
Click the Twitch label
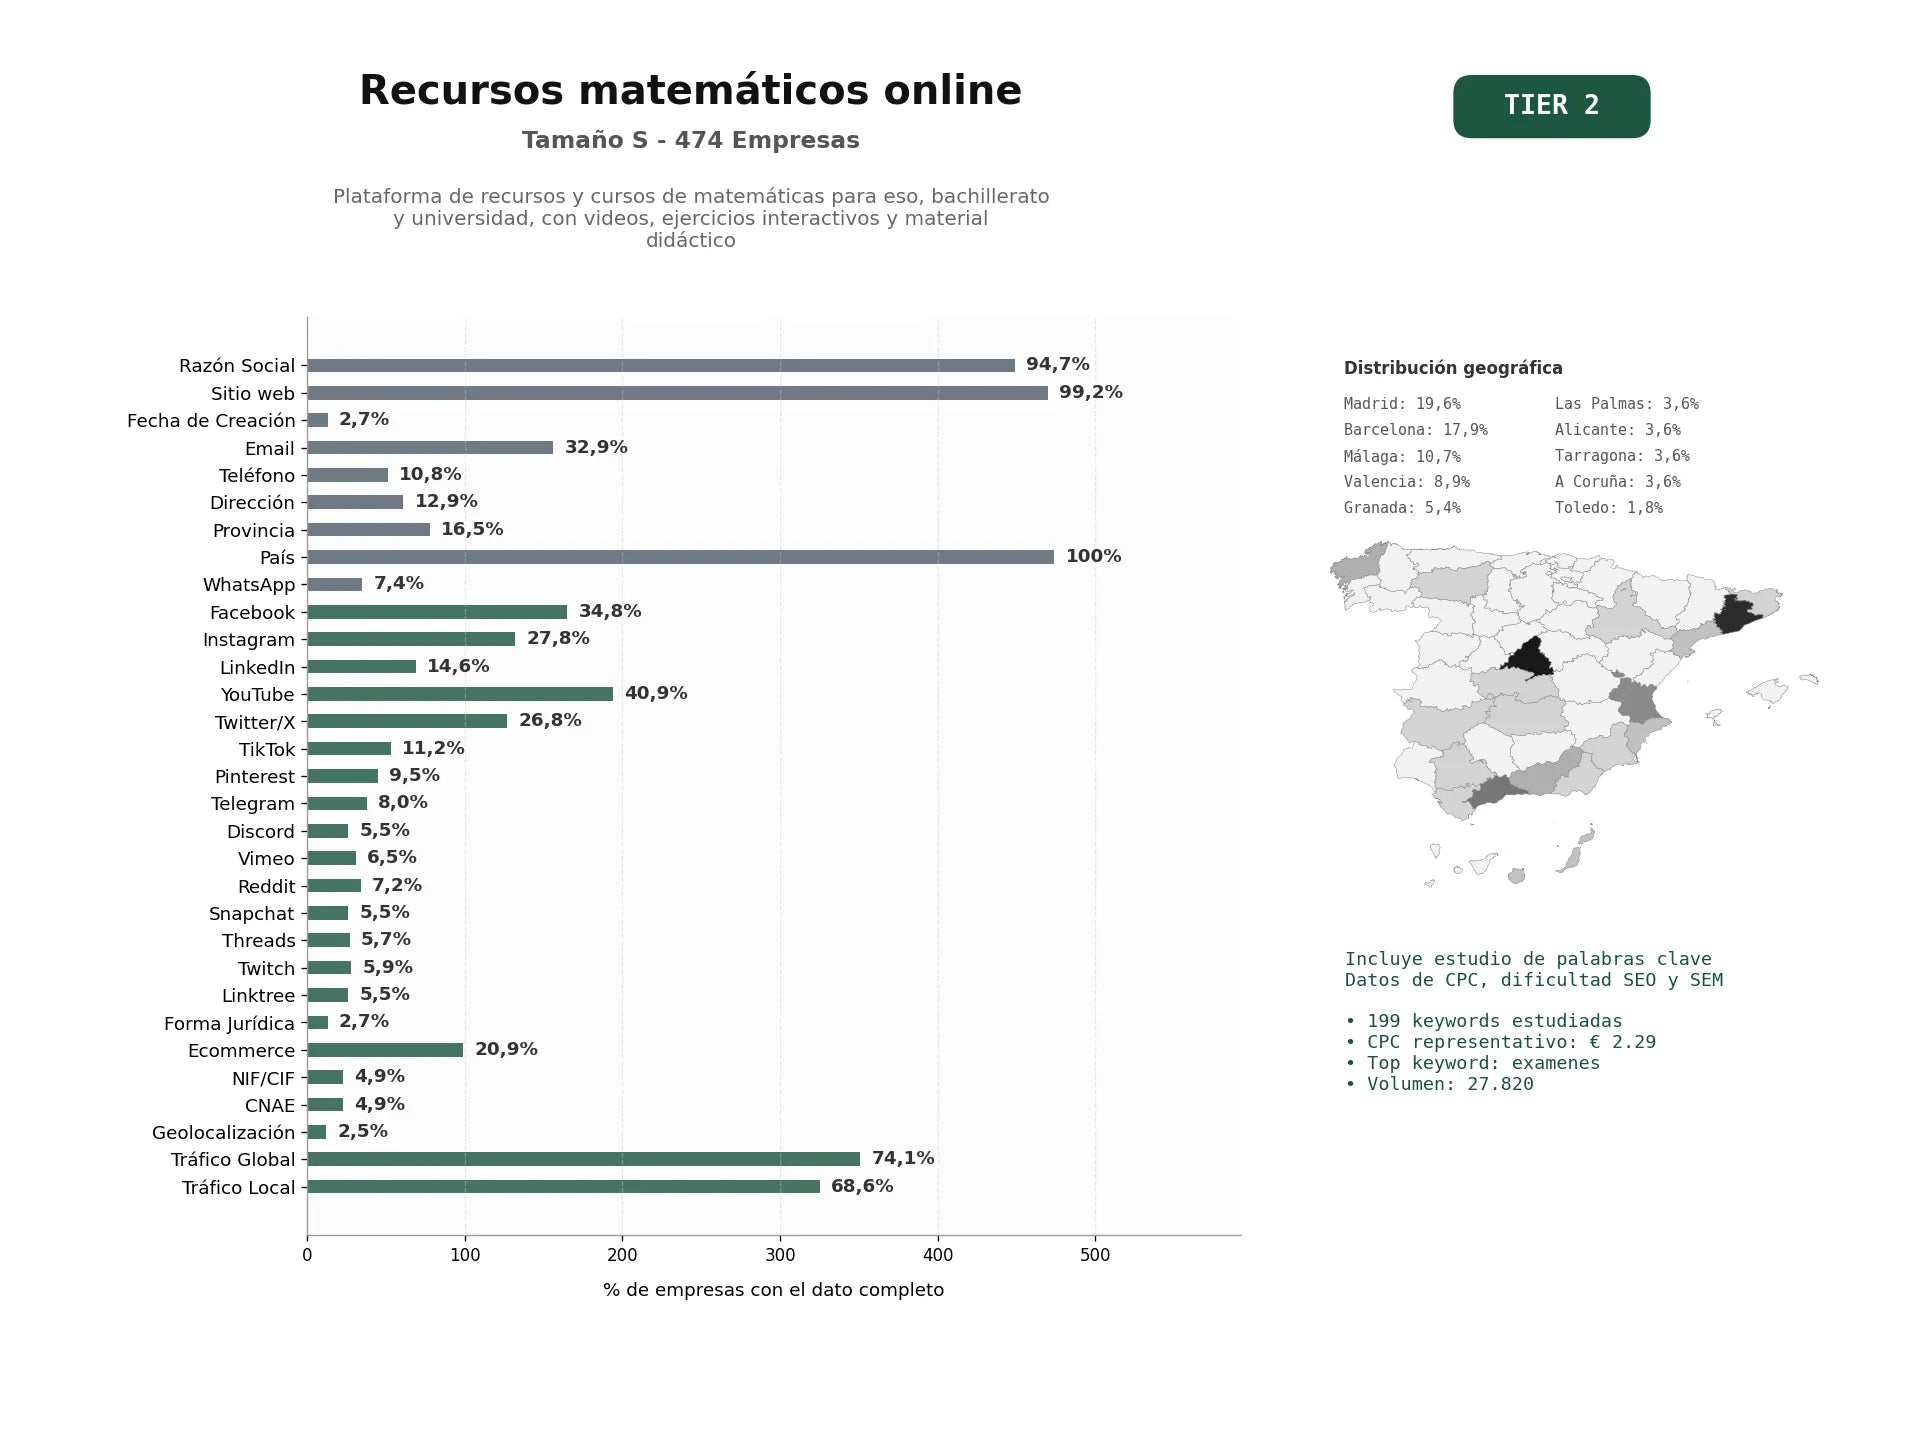click(266, 968)
